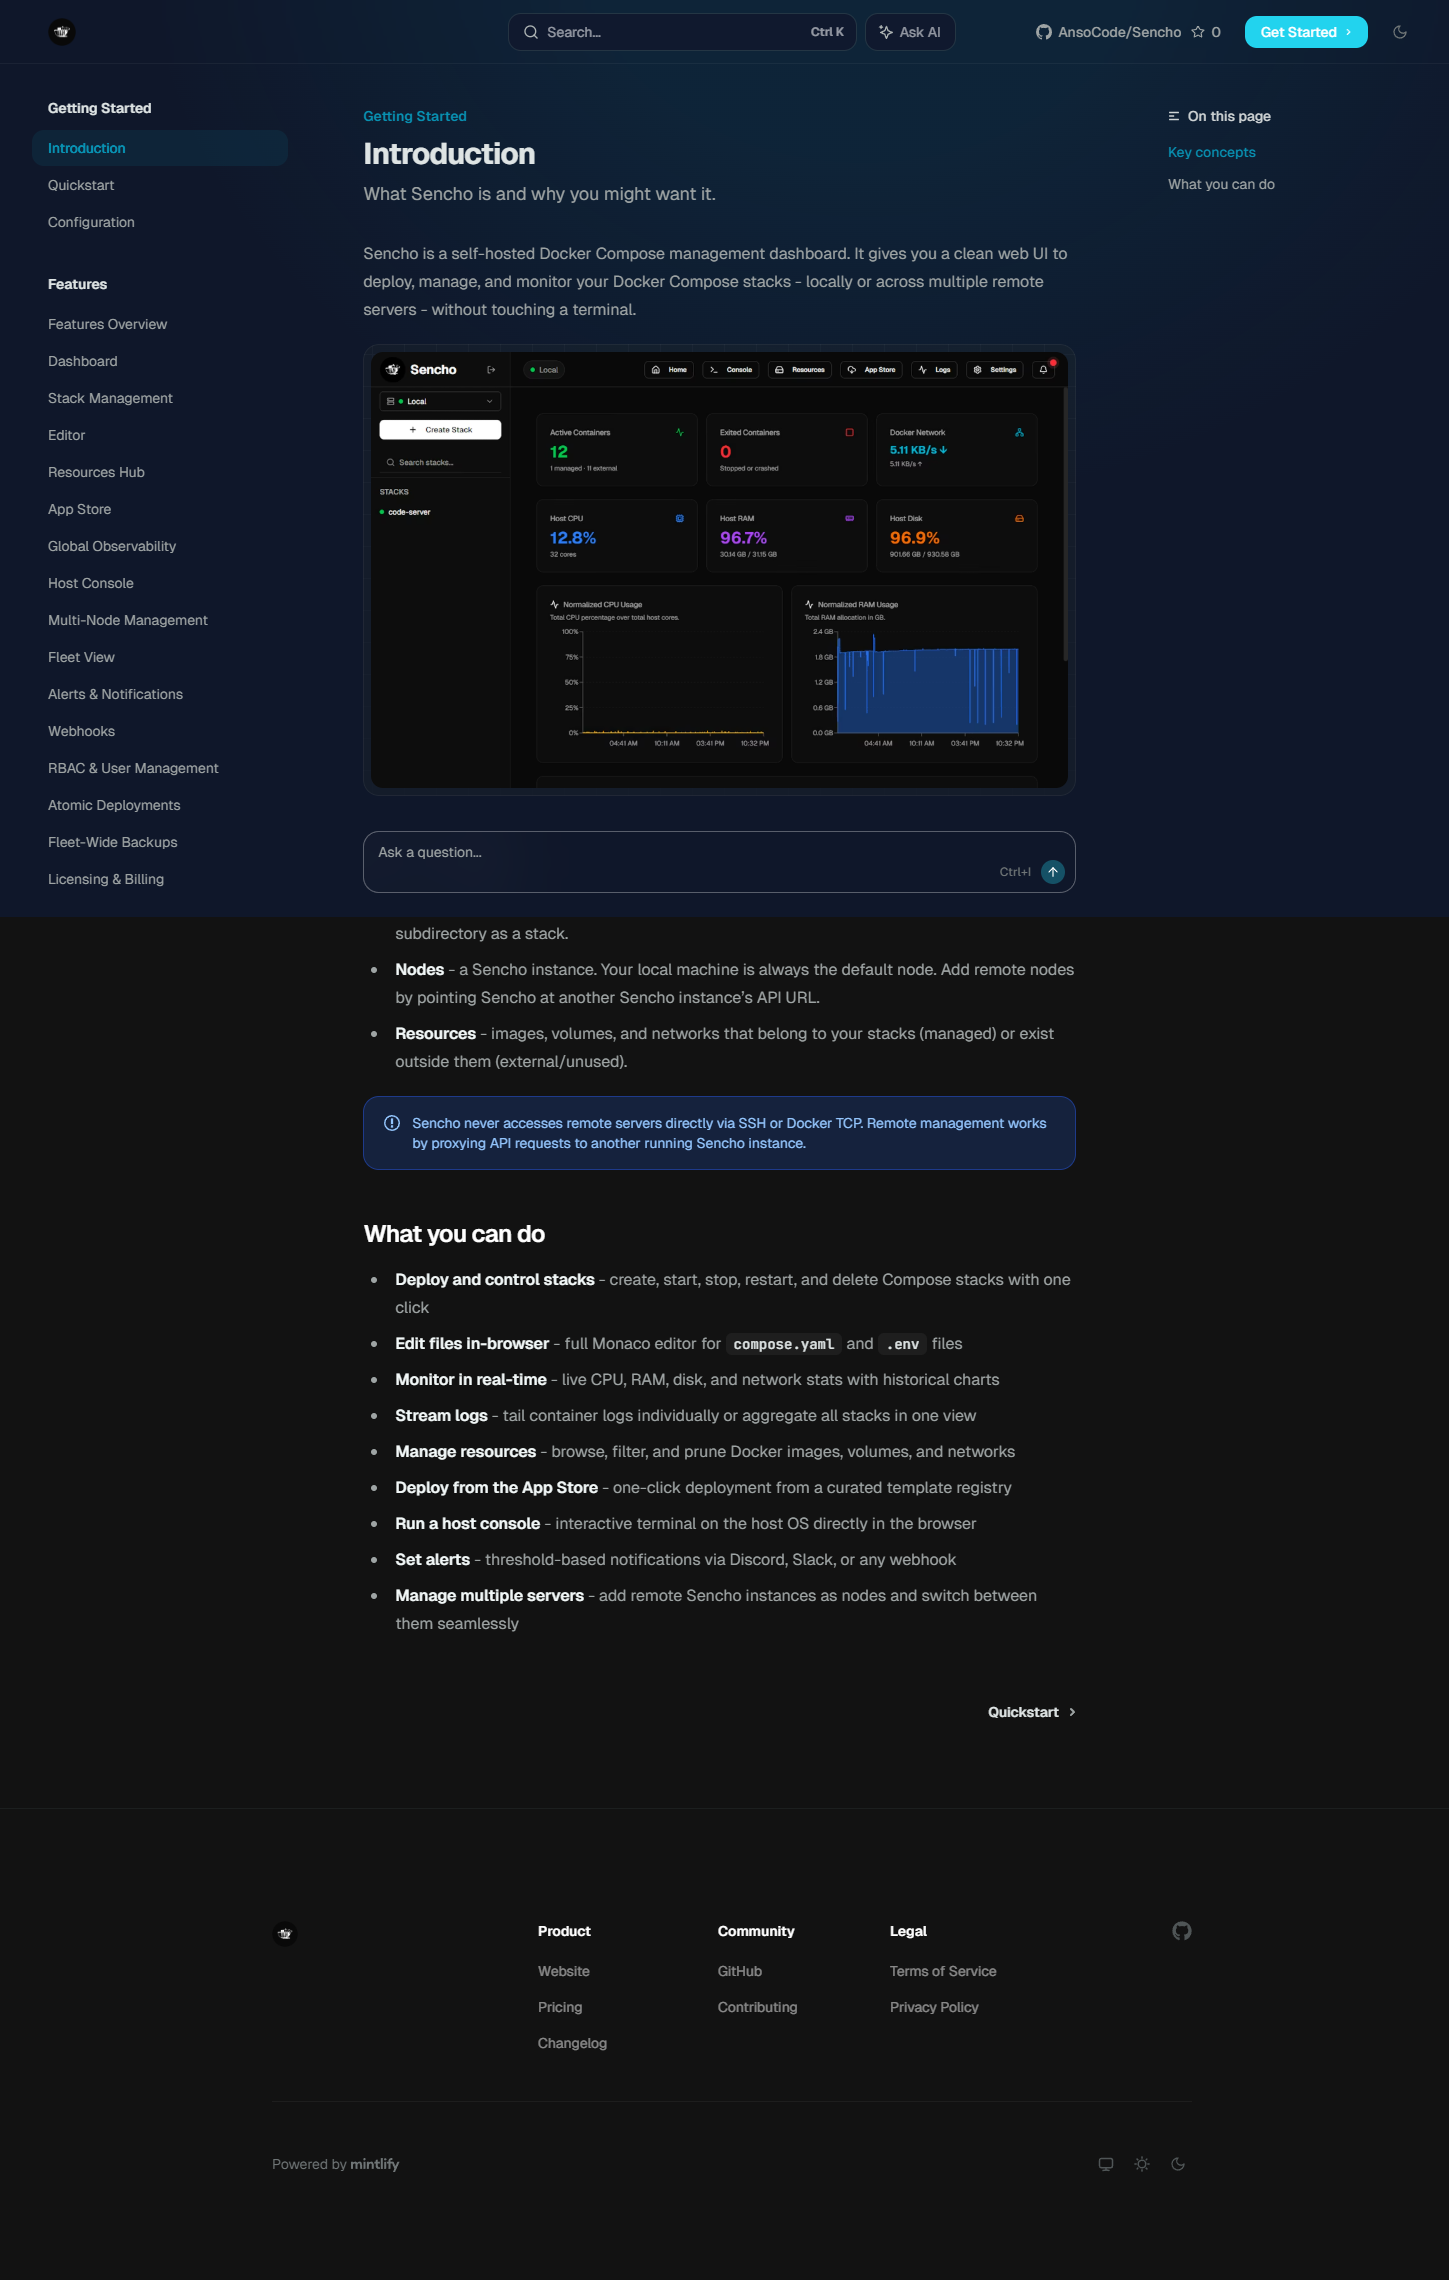This screenshot has width=1449, height=2280.
Task: Open the Terms of Service link
Action: (x=943, y=1971)
